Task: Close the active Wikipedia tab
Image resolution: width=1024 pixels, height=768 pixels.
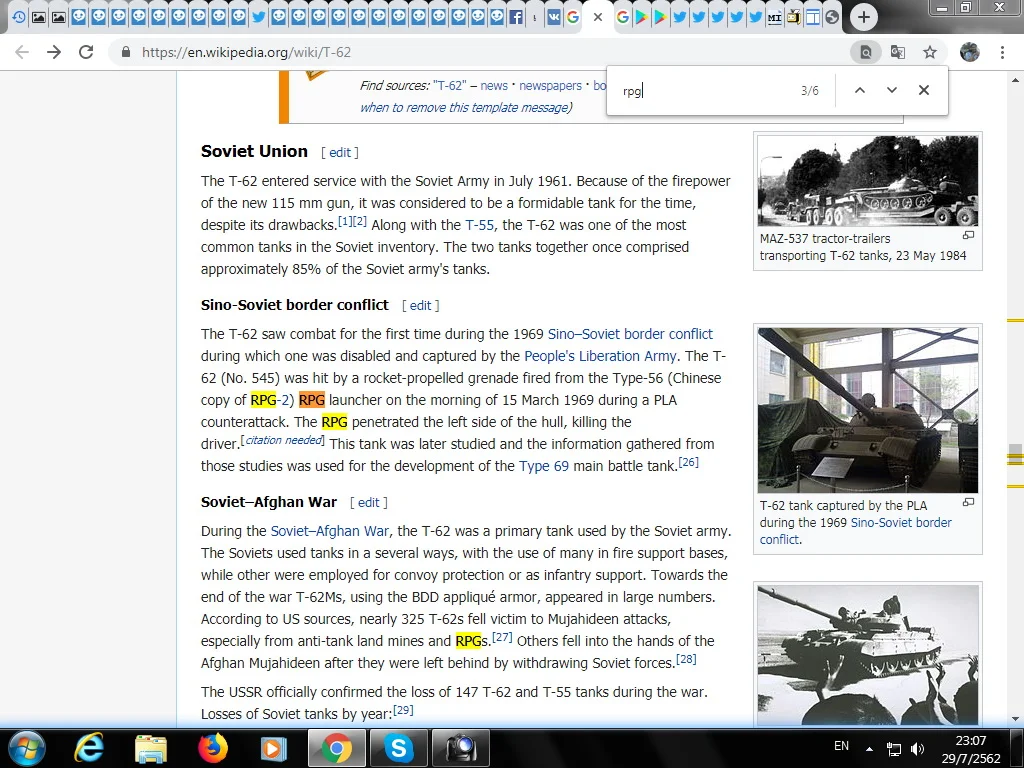Action: point(598,18)
